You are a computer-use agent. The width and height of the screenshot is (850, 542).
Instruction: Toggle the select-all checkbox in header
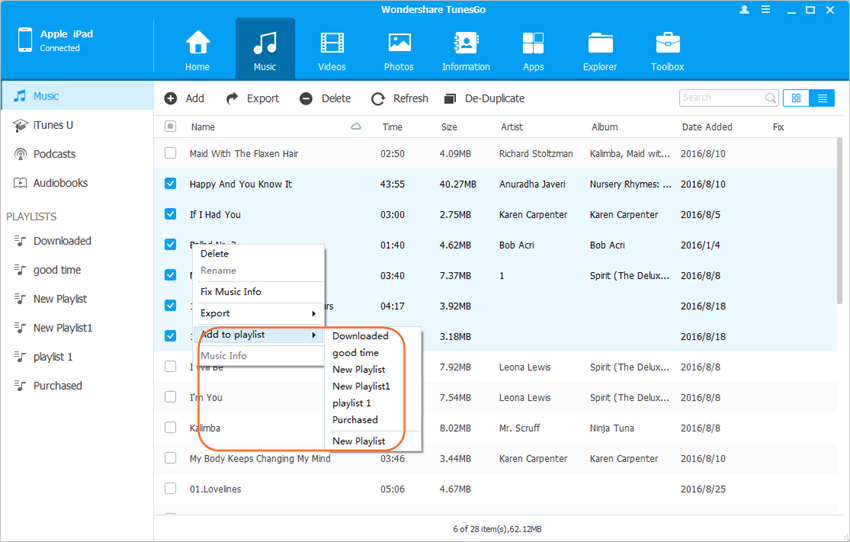(170, 127)
